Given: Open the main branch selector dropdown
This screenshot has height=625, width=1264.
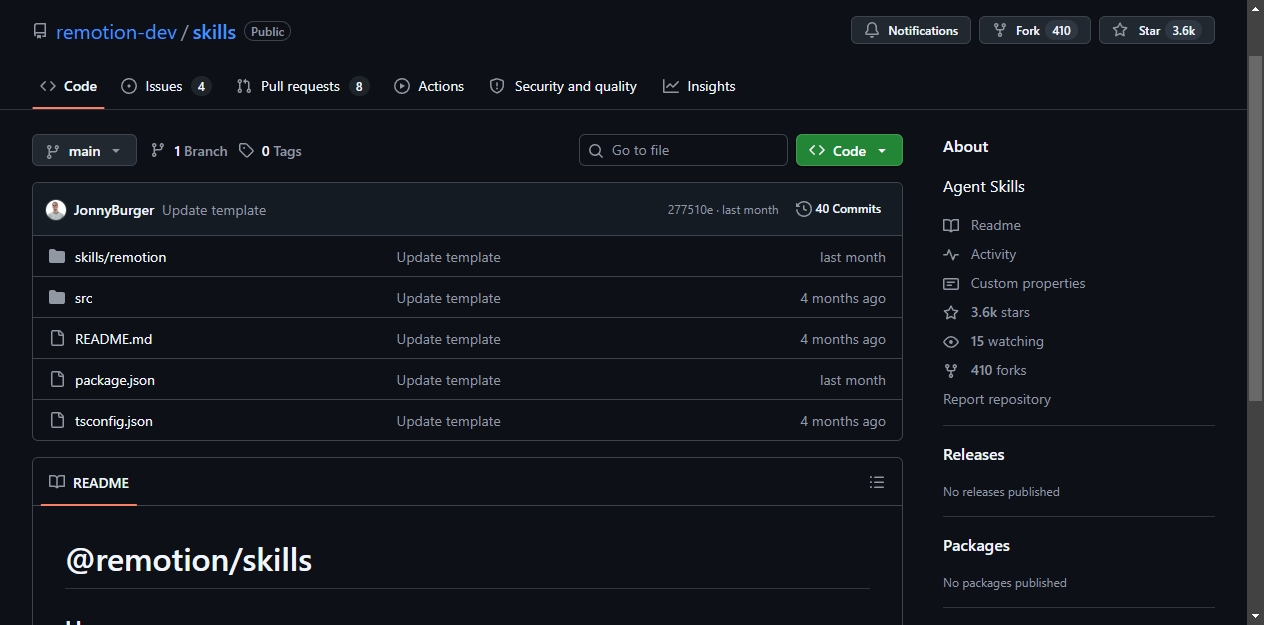Looking at the screenshot, I should [x=84, y=151].
